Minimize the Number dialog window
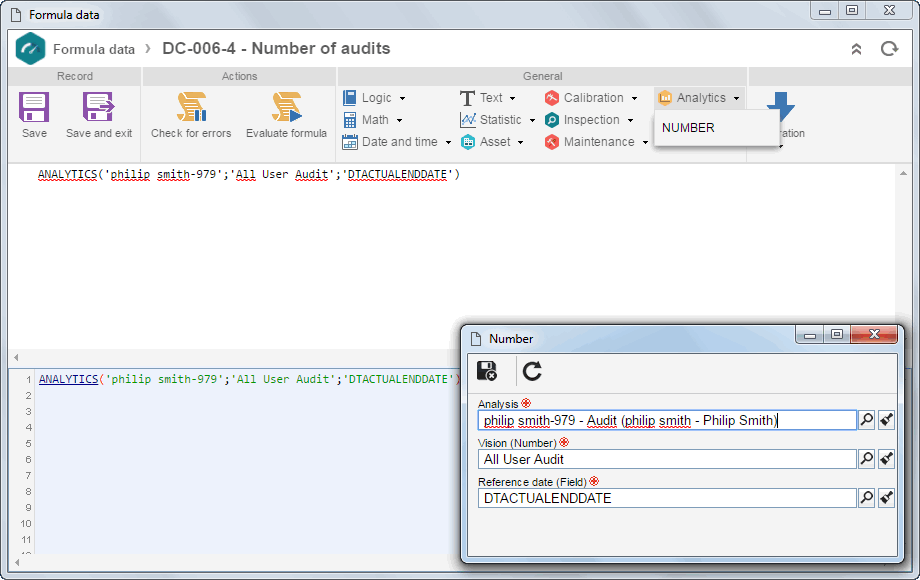This screenshot has height=580, width=920. 810,334
